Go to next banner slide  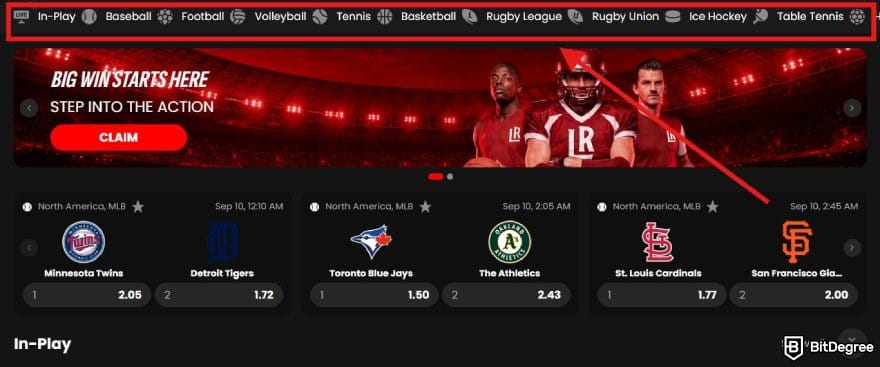[x=852, y=108]
